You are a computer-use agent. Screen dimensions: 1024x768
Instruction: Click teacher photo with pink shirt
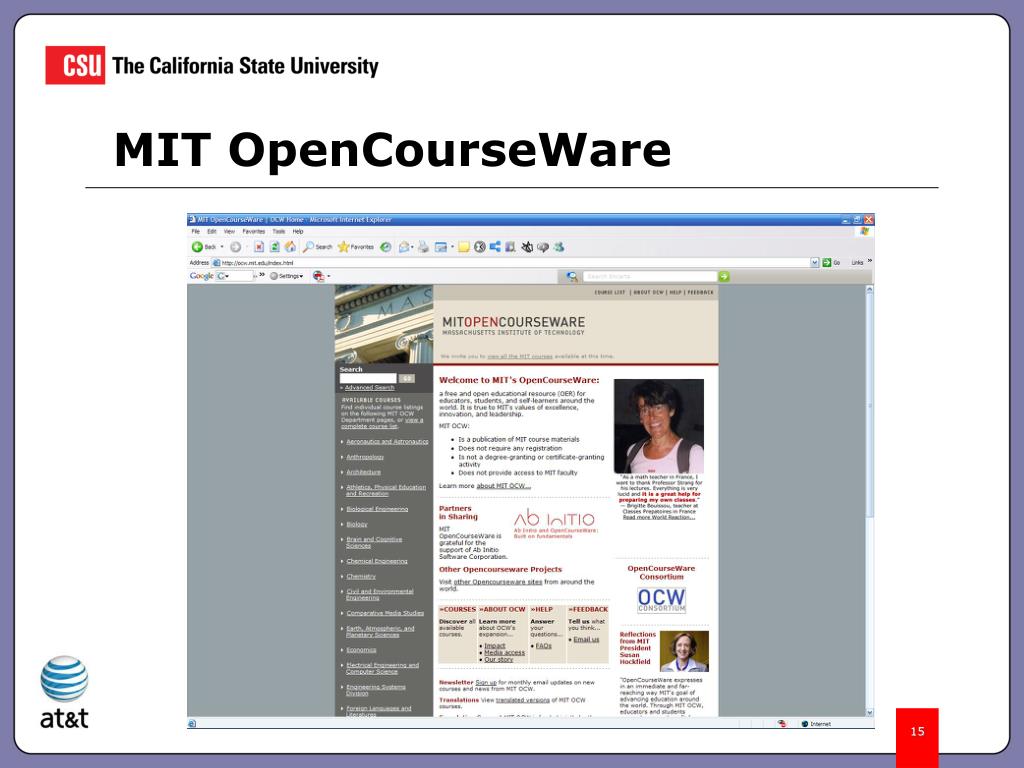pos(659,426)
